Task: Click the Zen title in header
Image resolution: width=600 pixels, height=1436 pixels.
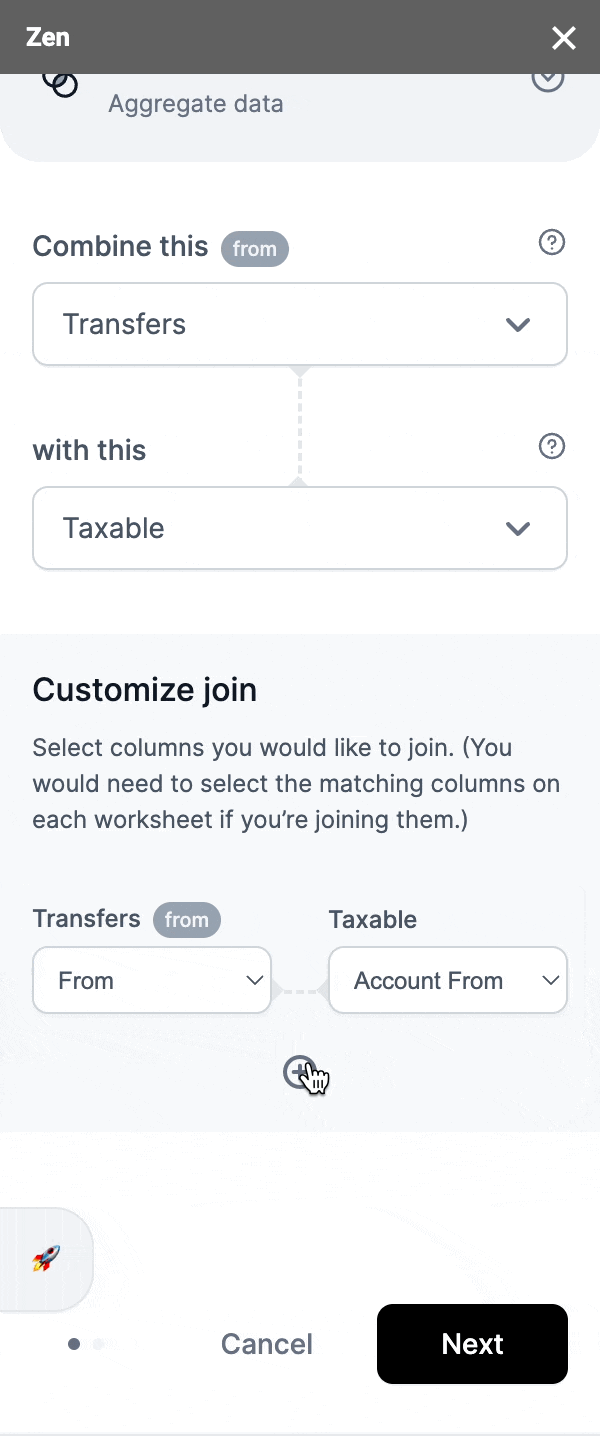Action: point(48,38)
